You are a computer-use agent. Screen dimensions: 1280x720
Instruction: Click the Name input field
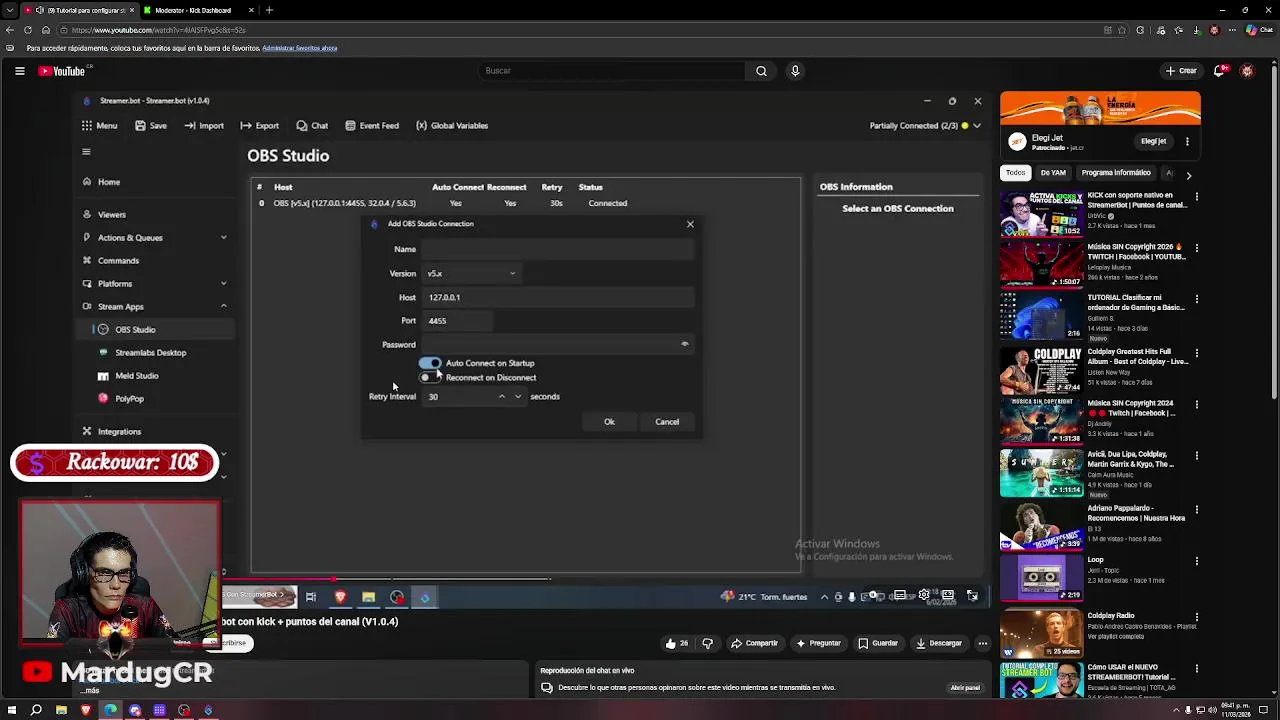(557, 249)
